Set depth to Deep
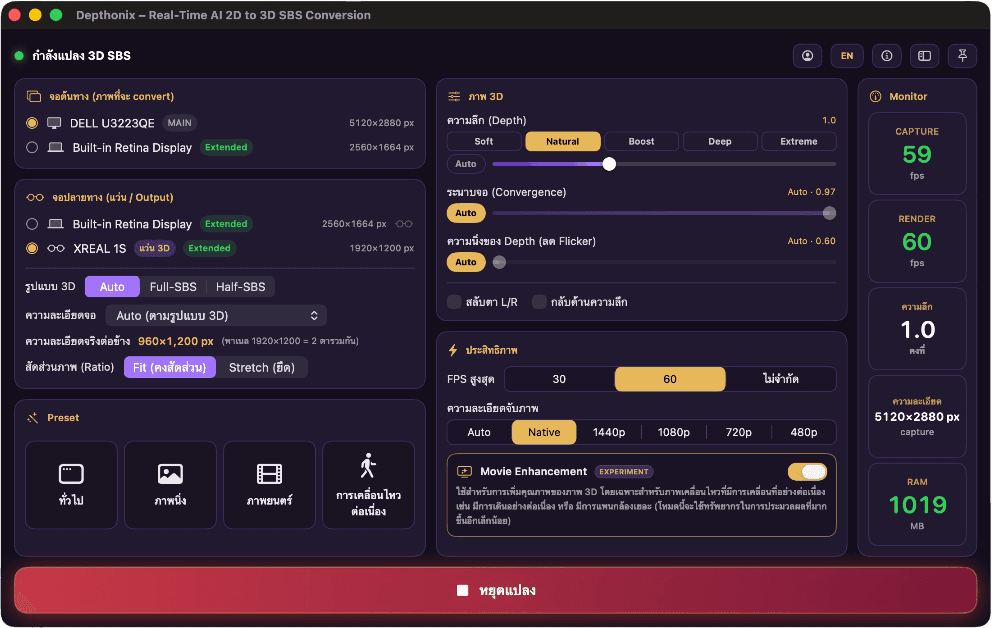The image size is (992, 628). (x=720, y=141)
